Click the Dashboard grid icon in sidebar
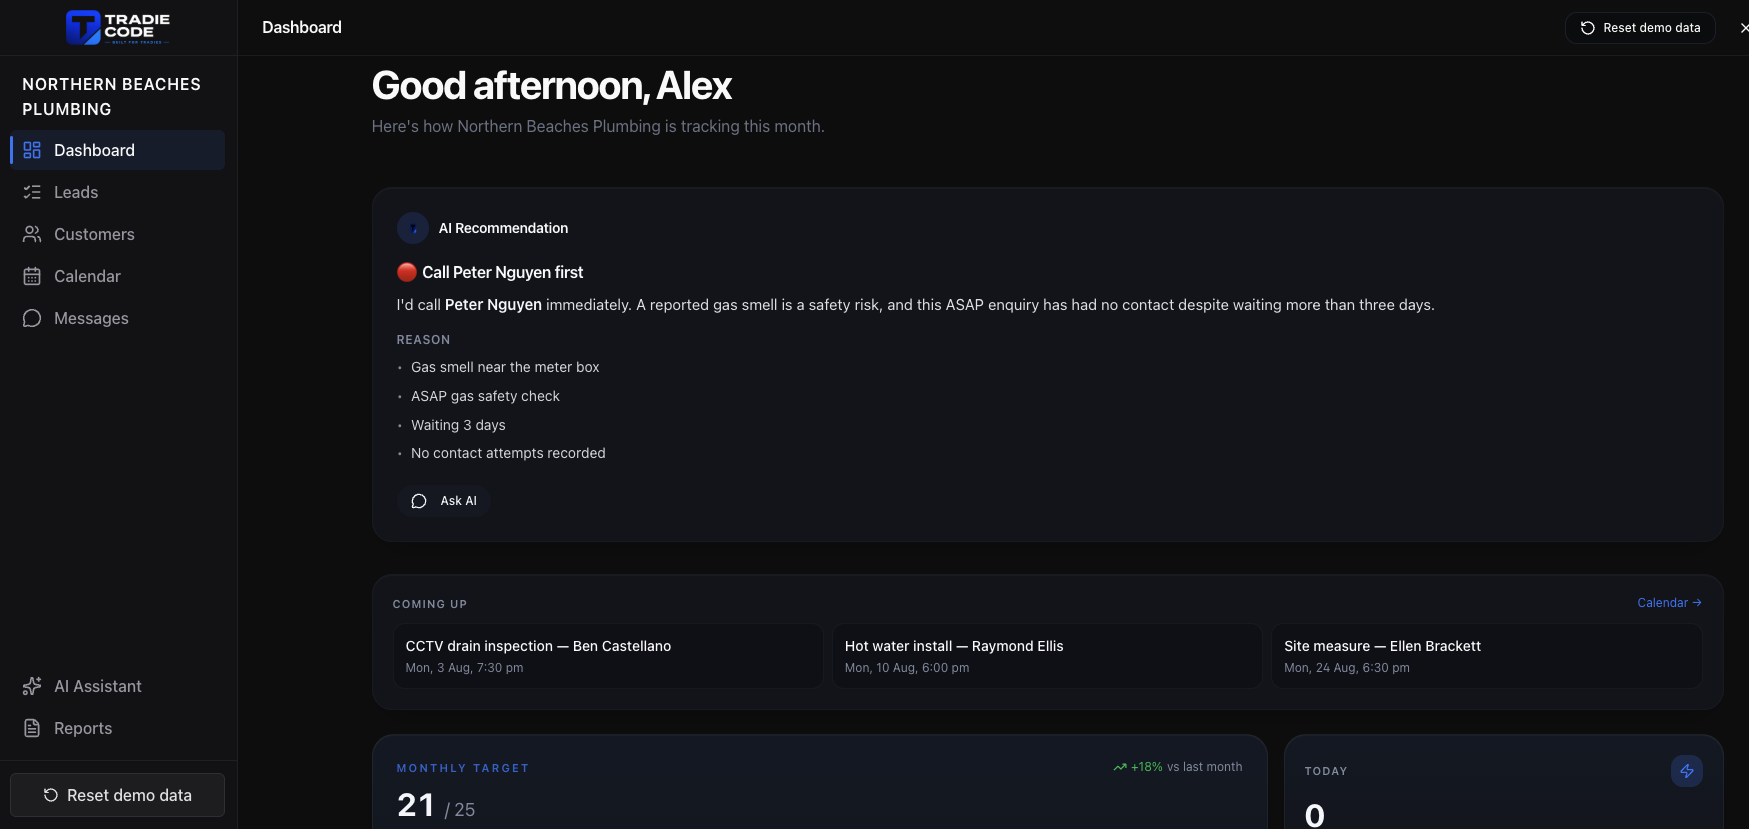This screenshot has width=1749, height=829. point(32,150)
